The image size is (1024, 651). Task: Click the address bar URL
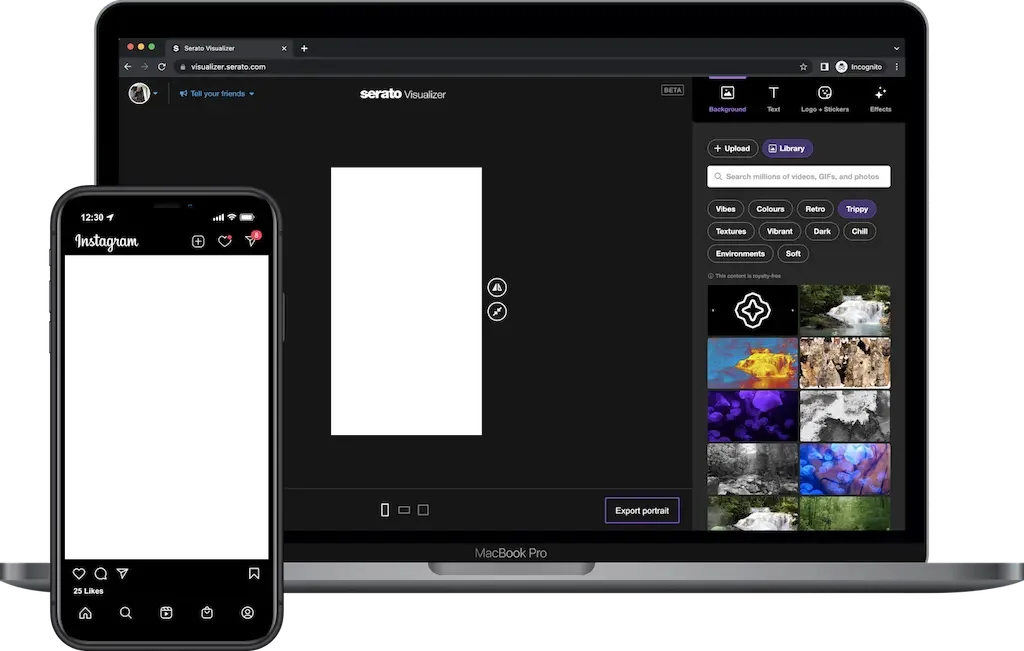pyautogui.click(x=228, y=67)
